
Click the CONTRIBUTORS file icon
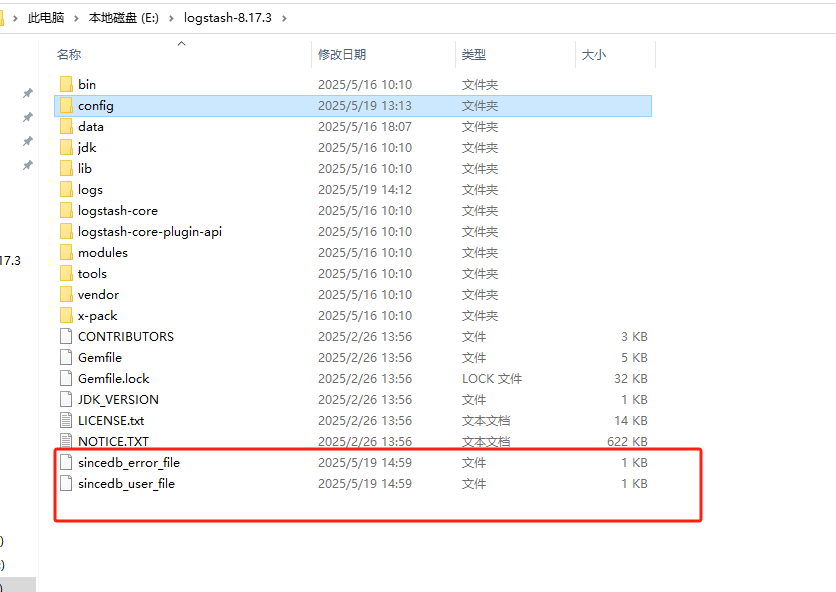(x=66, y=337)
